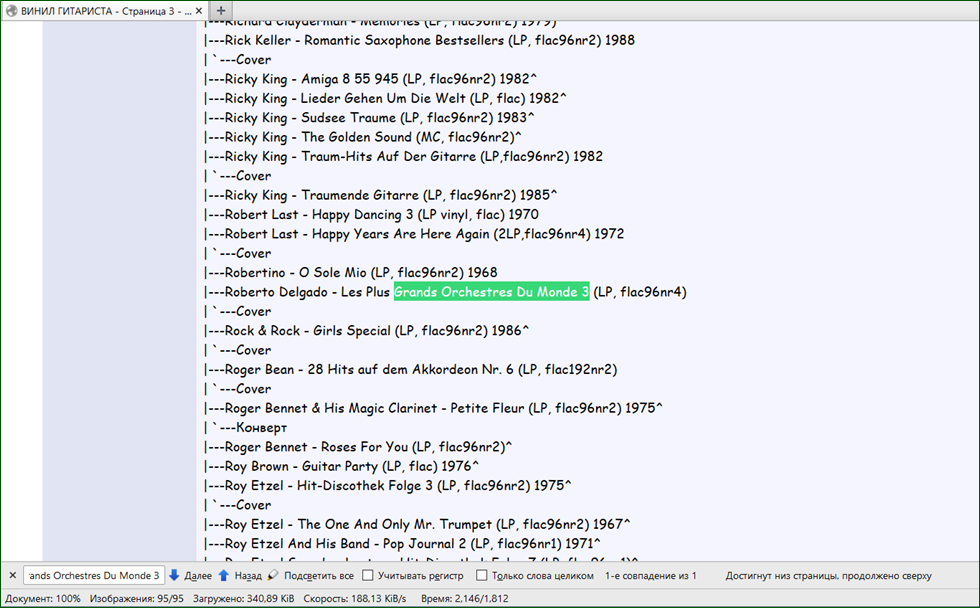Click Ricky King - Amiga 8 55 945 entry
This screenshot has width=980, height=608.
tap(371, 79)
